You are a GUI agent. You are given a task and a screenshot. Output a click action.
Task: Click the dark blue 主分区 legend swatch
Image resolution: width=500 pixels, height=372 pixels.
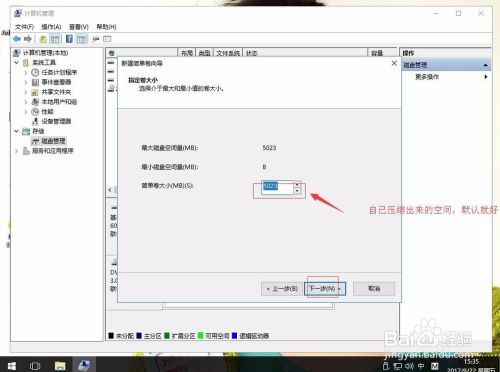tap(139, 336)
